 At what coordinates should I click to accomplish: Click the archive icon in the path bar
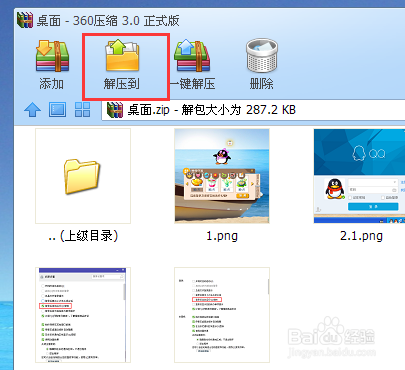[115, 110]
